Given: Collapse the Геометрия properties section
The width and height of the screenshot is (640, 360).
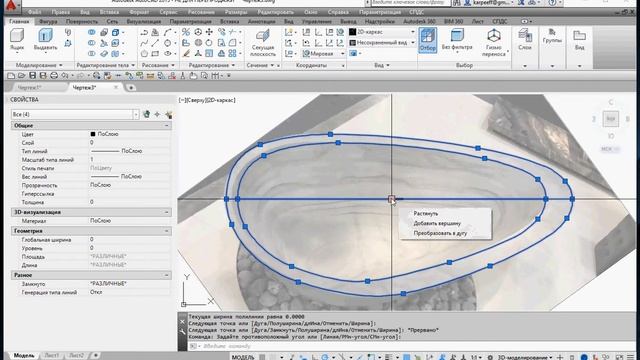Looking at the screenshot, I should [167, 231].
